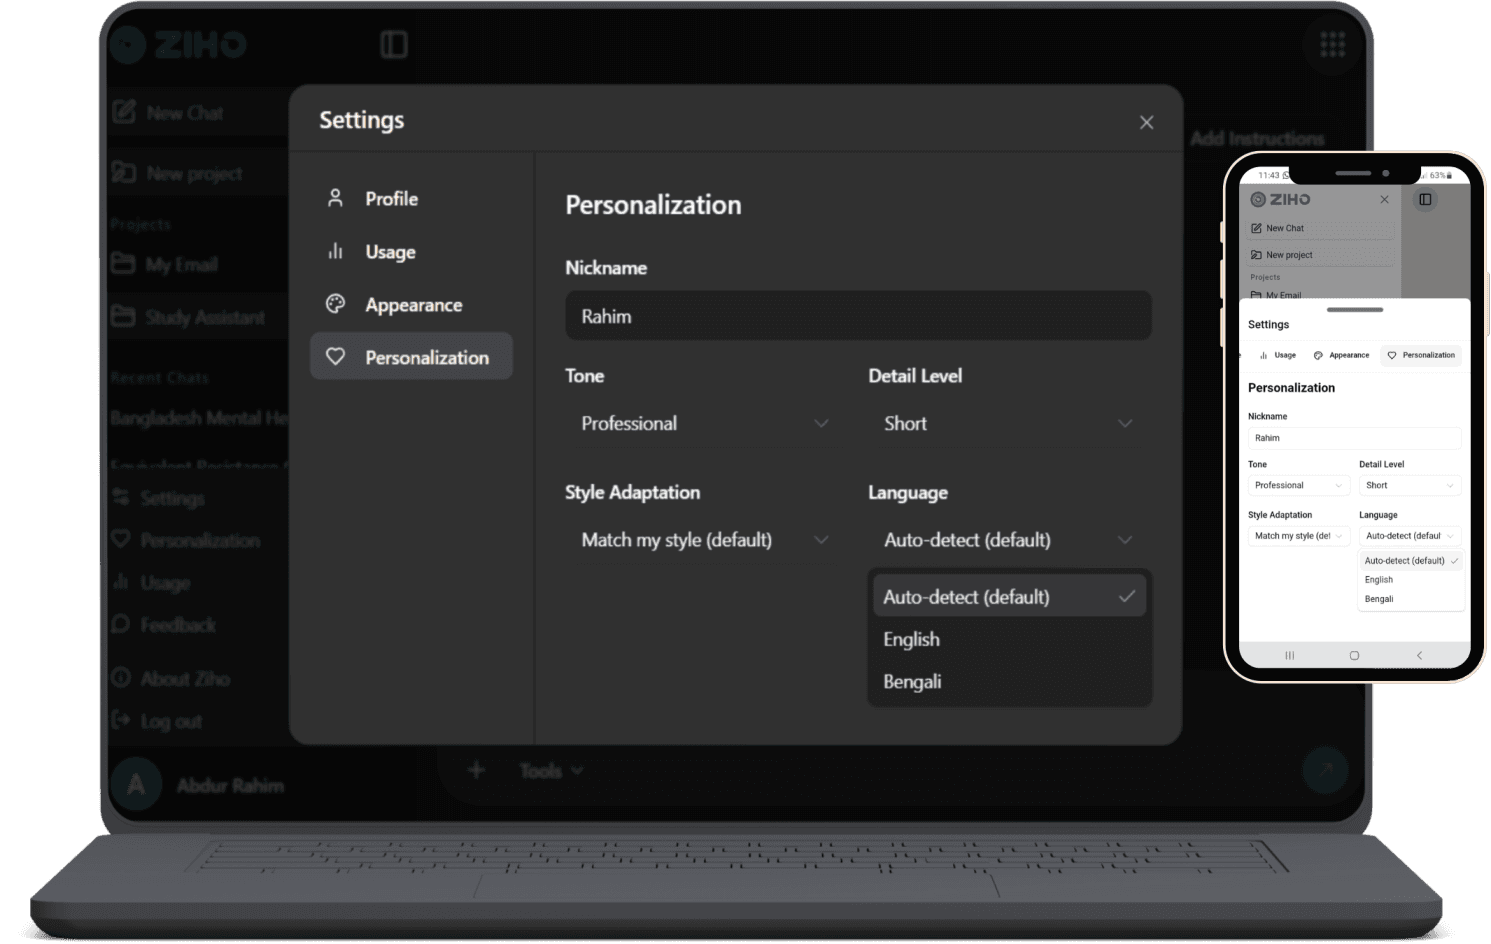Open the apps grid icon in top right
Screen dimensions: 1491x944
point(1332,44)
